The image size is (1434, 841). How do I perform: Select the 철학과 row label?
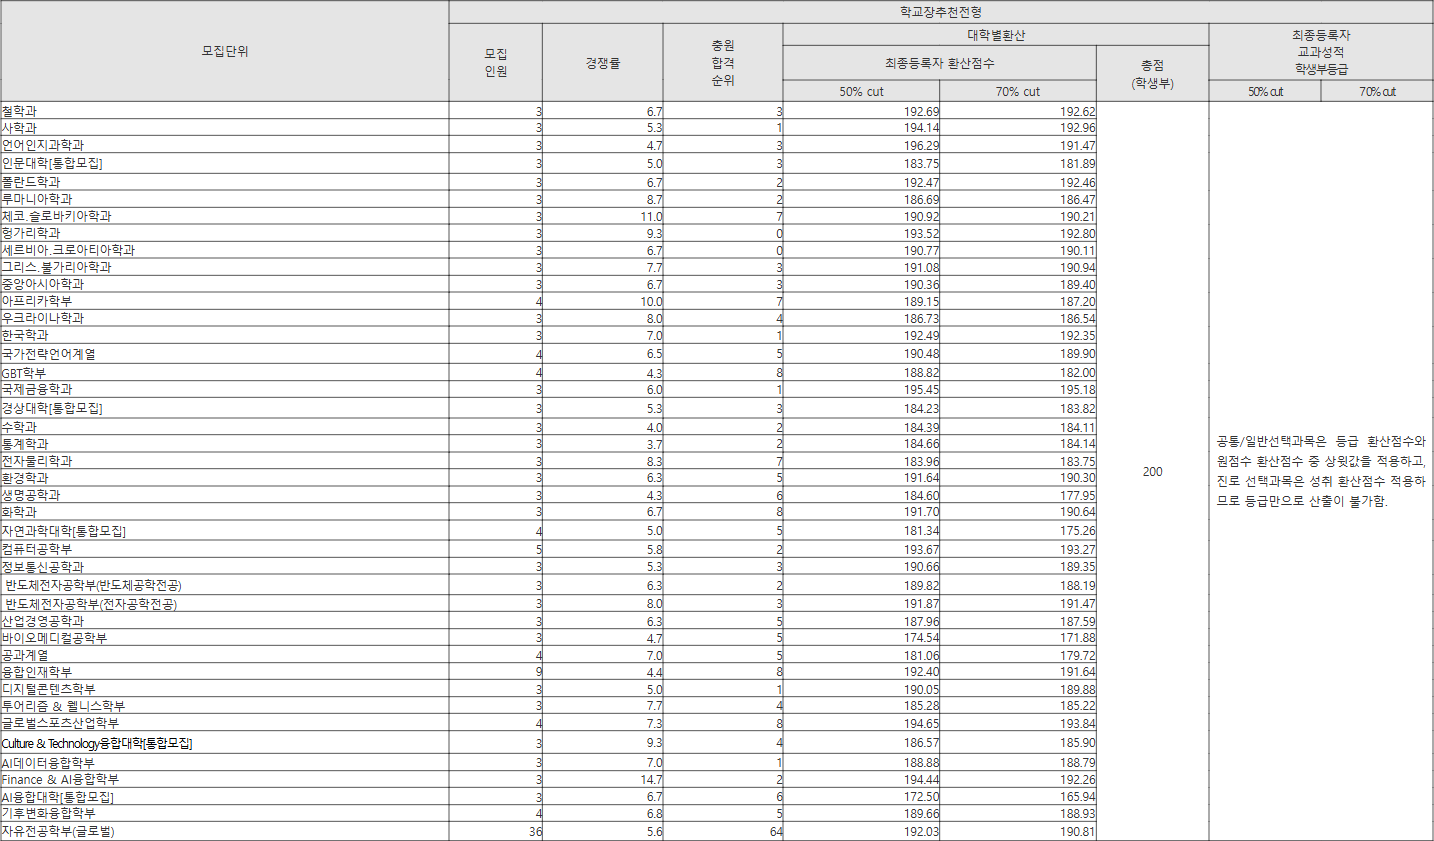point(20,111)
